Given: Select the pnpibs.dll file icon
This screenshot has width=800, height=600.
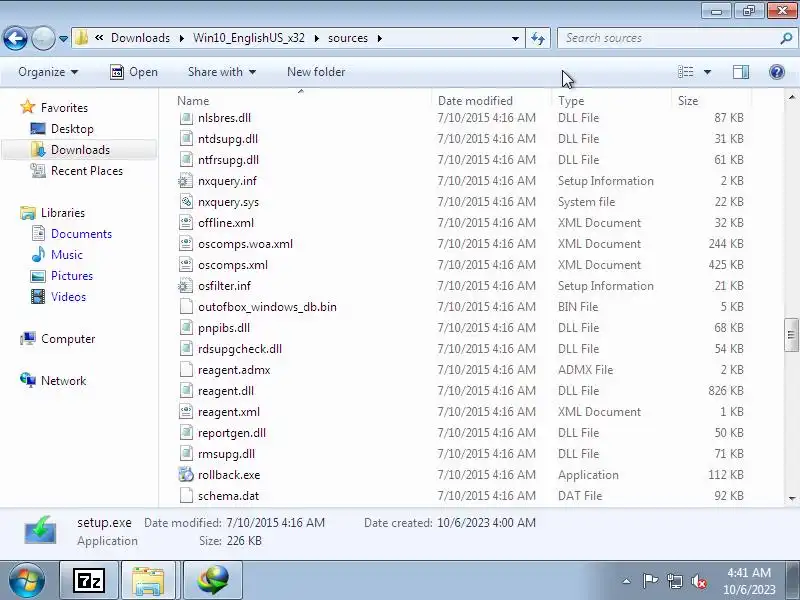Looking at the screenshot, I should pyautogui.click(x=186, y=328).
